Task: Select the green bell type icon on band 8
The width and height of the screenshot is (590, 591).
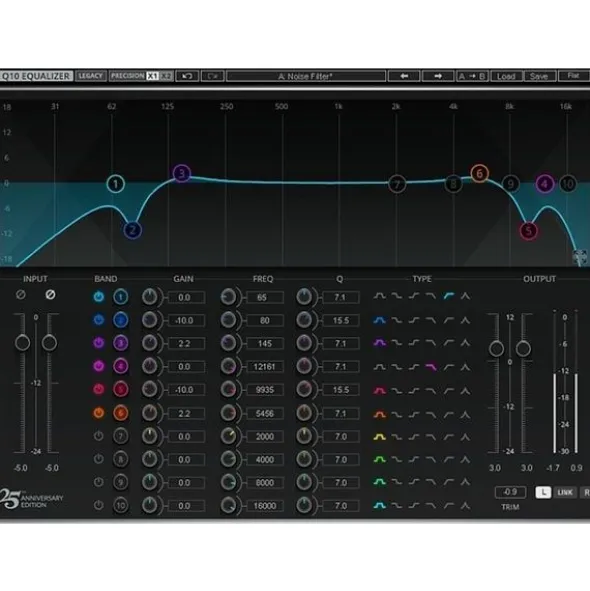Action: (x=379, y=460)
